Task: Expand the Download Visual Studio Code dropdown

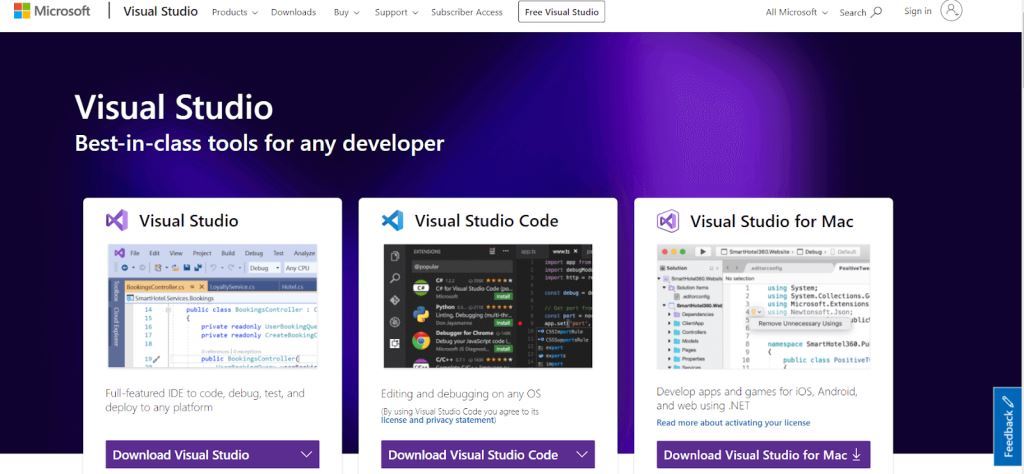Action: point(488,454)
